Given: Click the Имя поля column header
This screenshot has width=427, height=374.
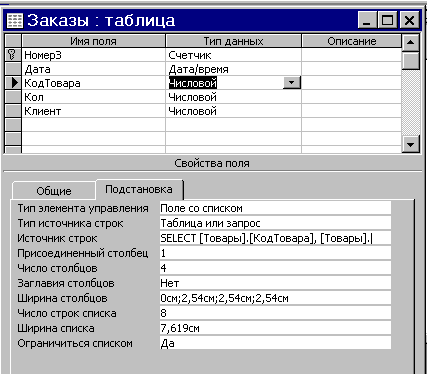Looking at the screenshot, I should coord(93,41).
